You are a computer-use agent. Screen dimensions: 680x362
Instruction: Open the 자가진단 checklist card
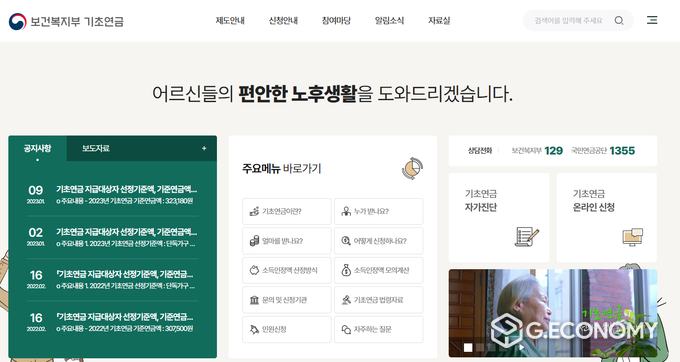click(499, 218)
